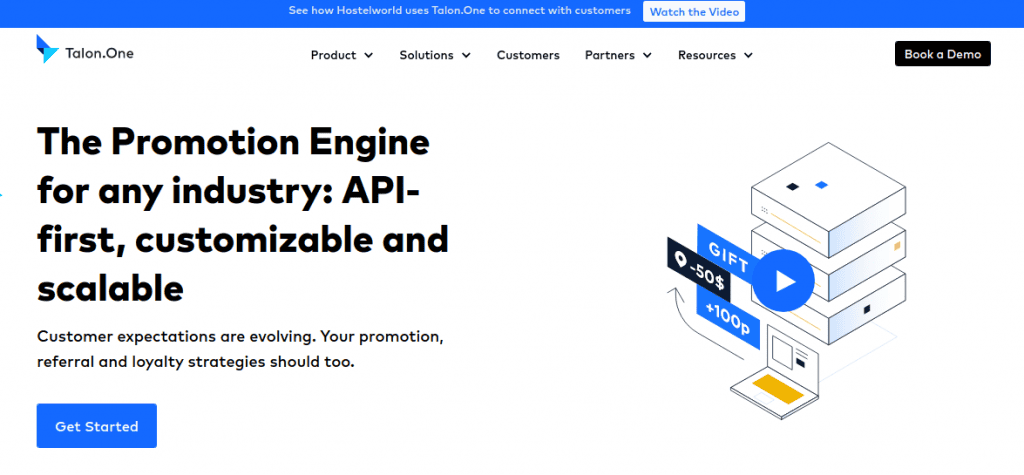This screenshot has height=475, width=1024.
Task: Click the Talon.One brand name text
Action: pyautogui.click(x=101, y=53)
